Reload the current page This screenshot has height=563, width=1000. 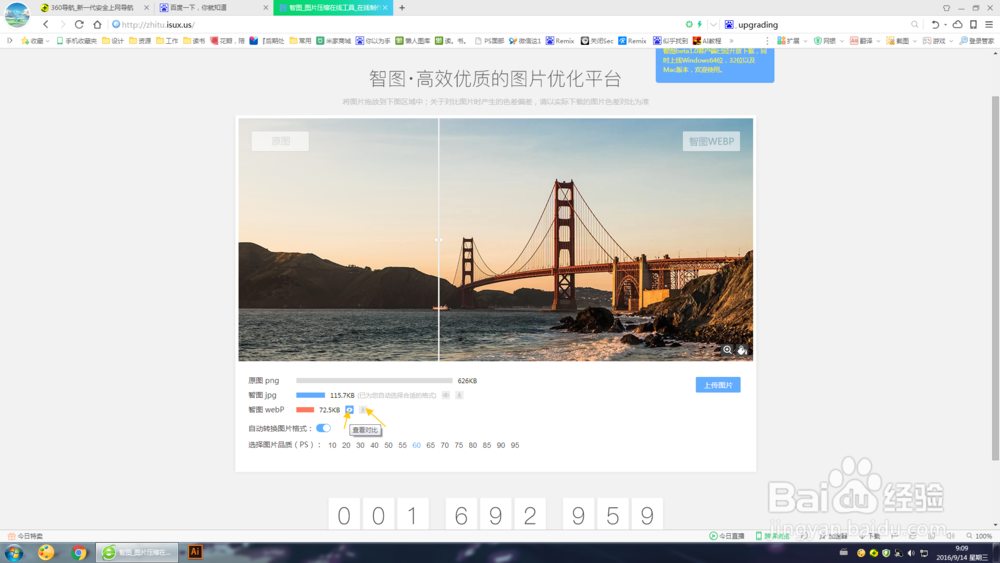pos(79,24)
